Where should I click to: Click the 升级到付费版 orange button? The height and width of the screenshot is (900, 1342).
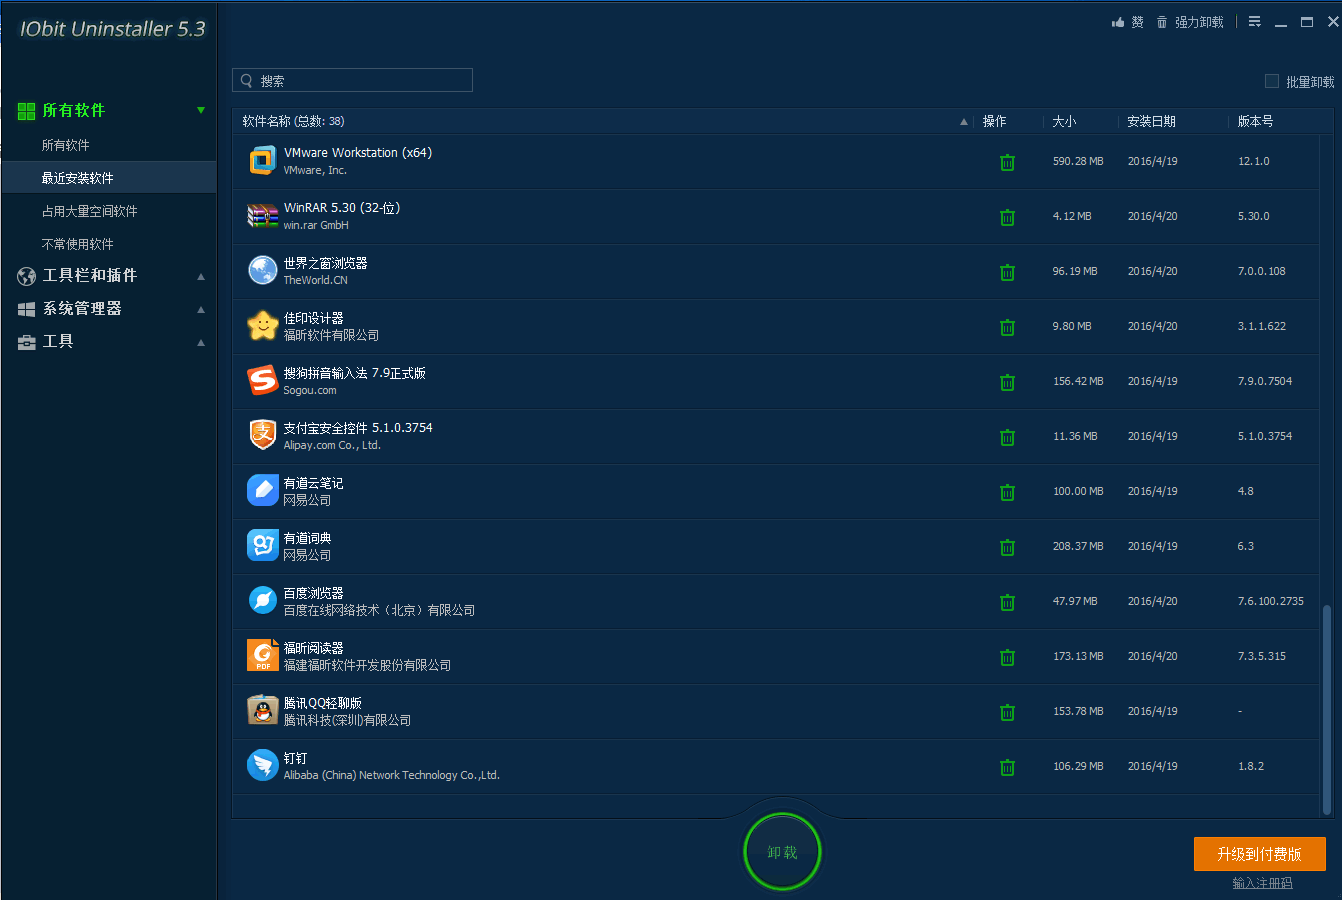tap(1259, 854)
